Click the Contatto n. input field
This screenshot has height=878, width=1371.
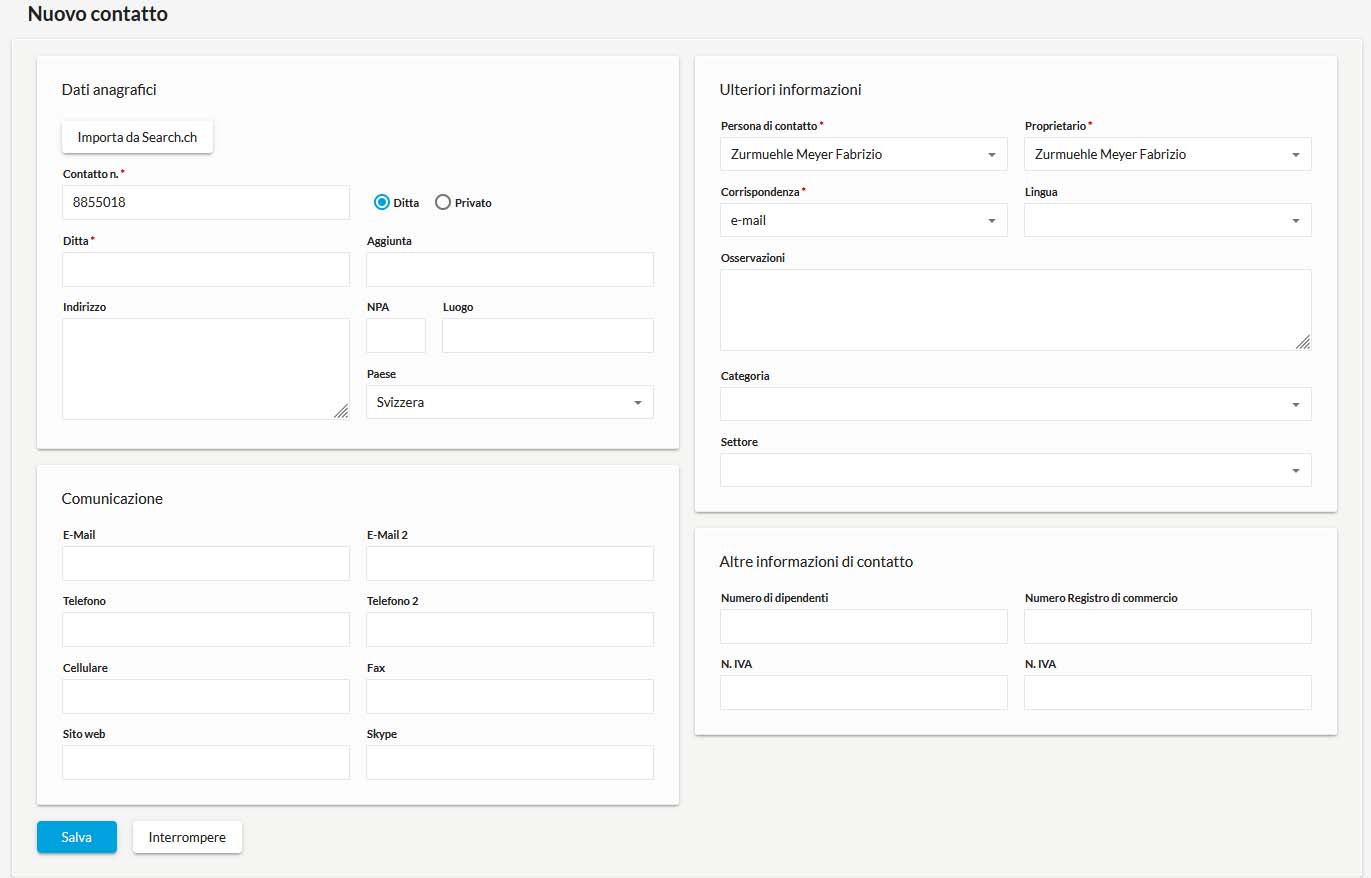coord(205,202)
